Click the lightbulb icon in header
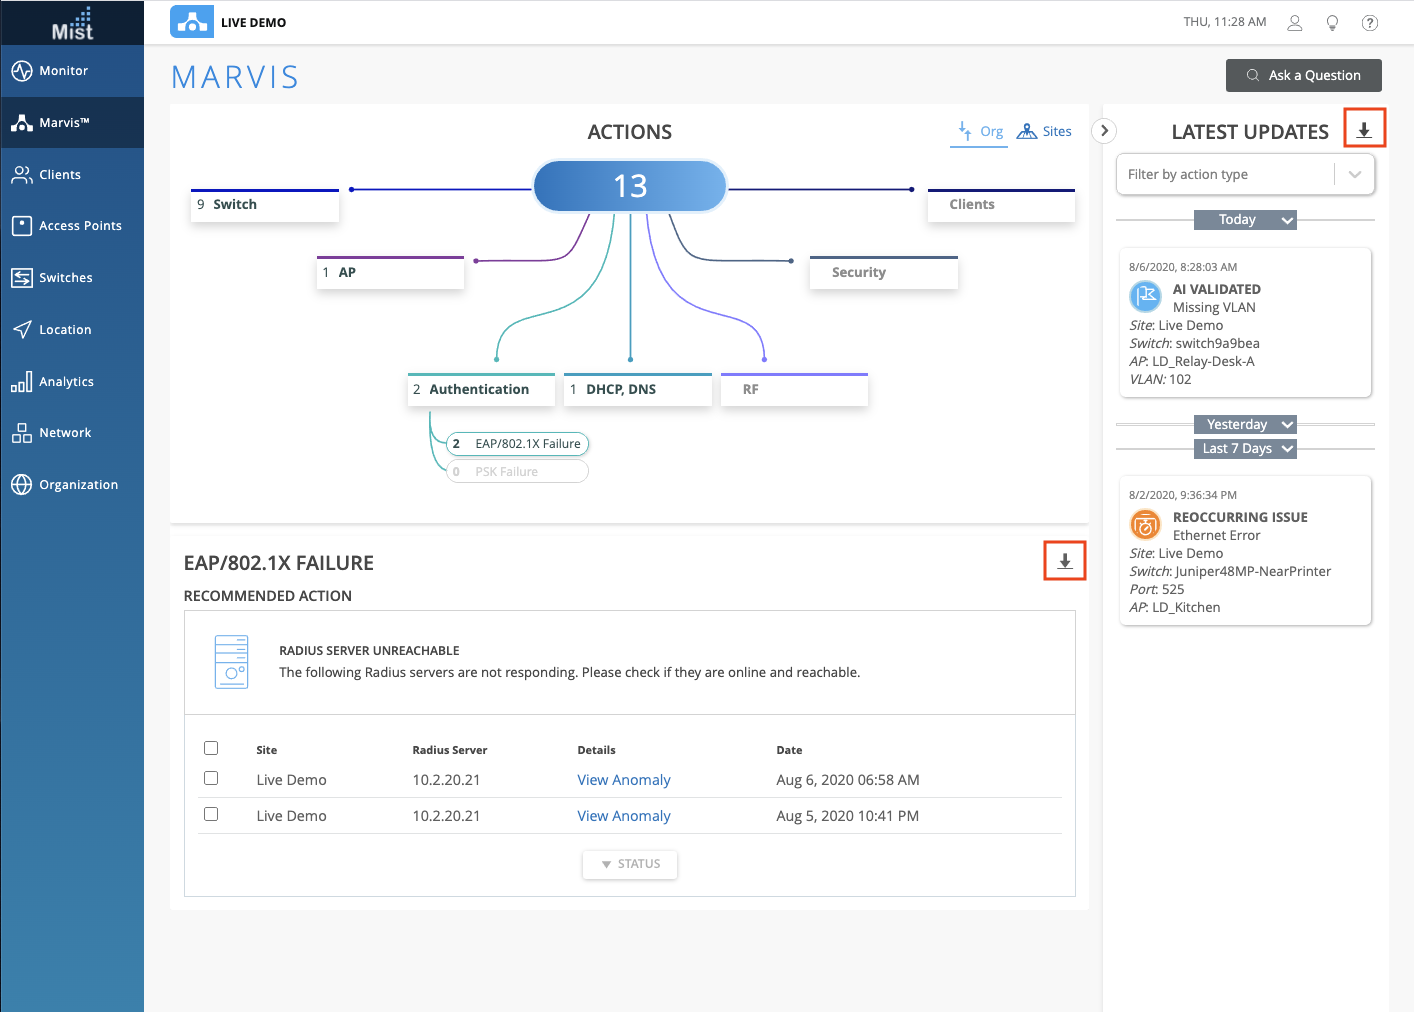This screenshot has height=1012, width=1414. (x=1332, y=23)
